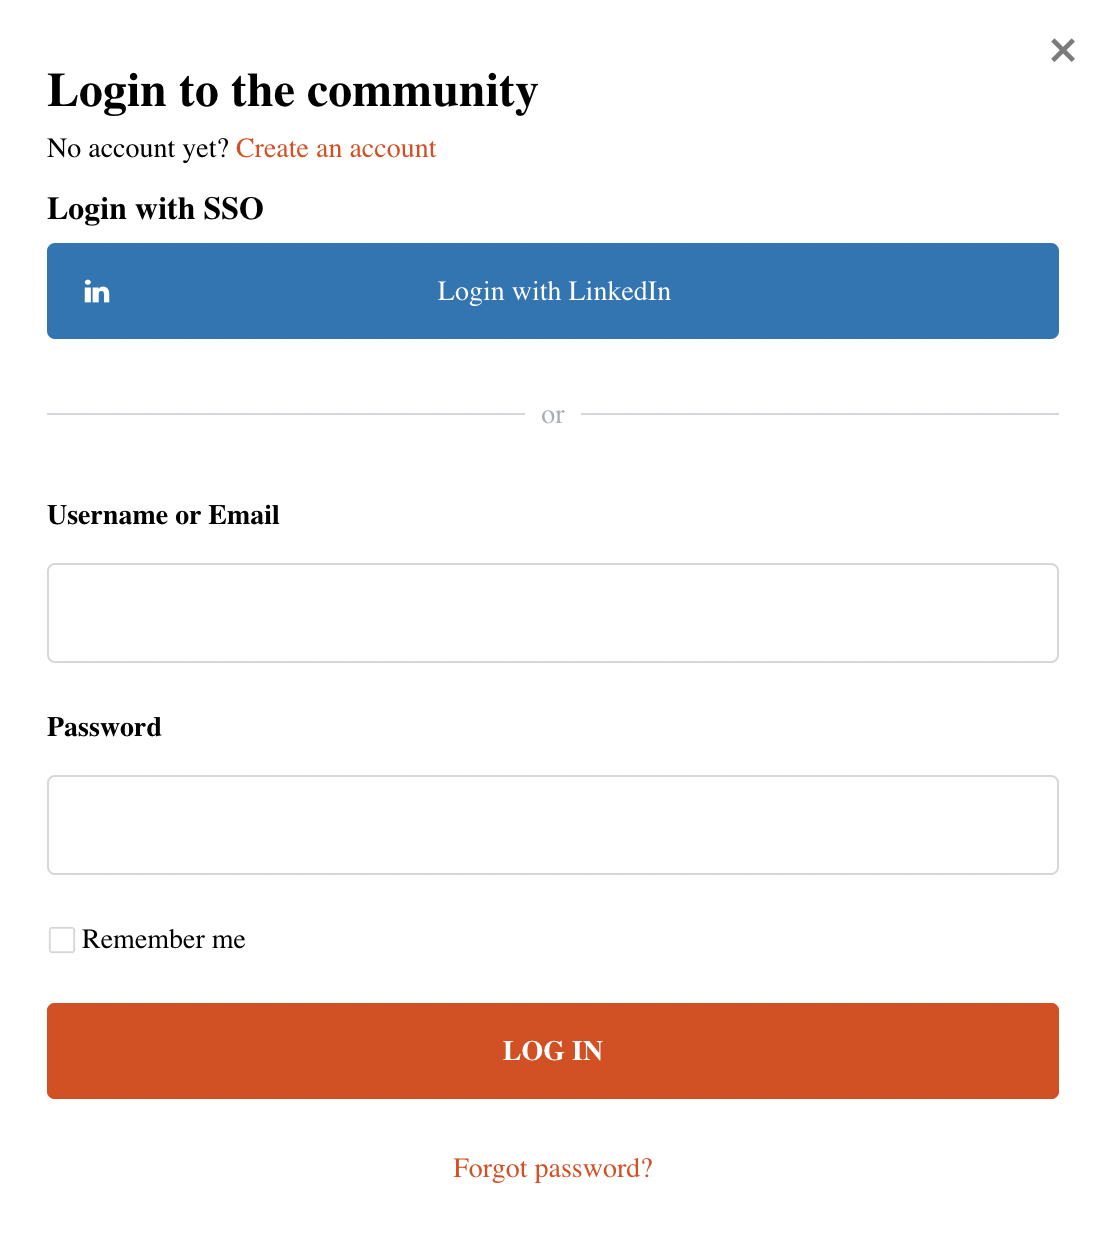Click the divider line right of "or"
Viewport: 1108px width, 1250px height.
(820, 414)
